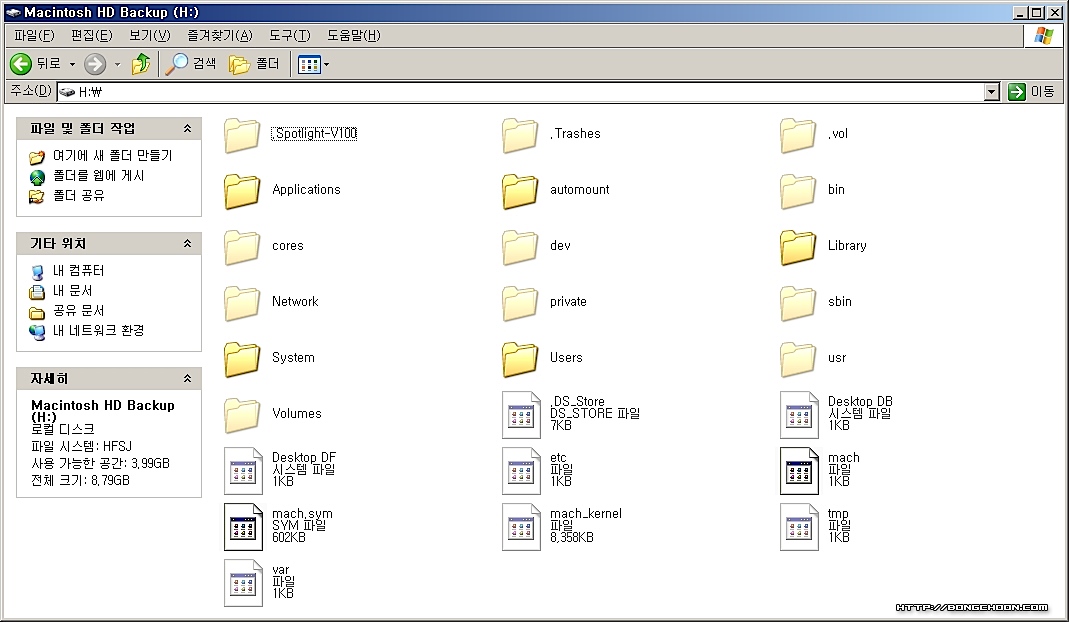The image size is (1069, 622).
Task: Select the Users folder icon
Action: click(x=520, y=358)
